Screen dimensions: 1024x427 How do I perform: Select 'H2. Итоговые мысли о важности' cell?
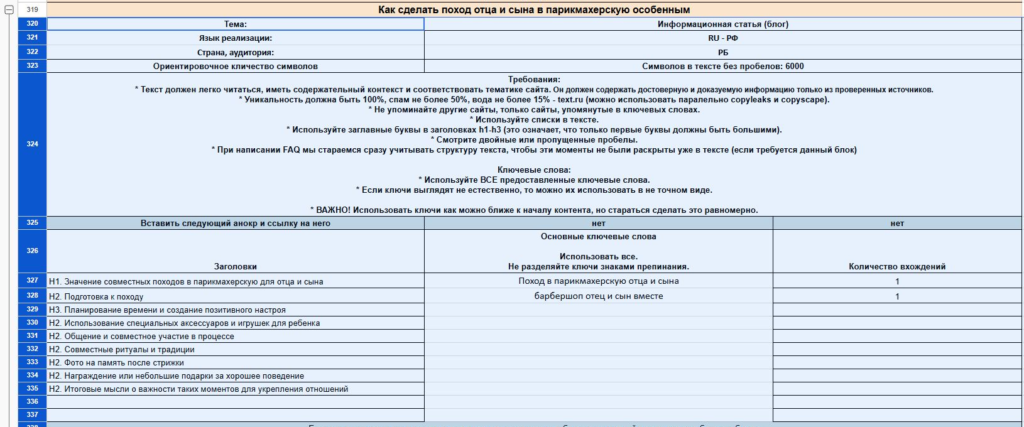tap(235, 389)
